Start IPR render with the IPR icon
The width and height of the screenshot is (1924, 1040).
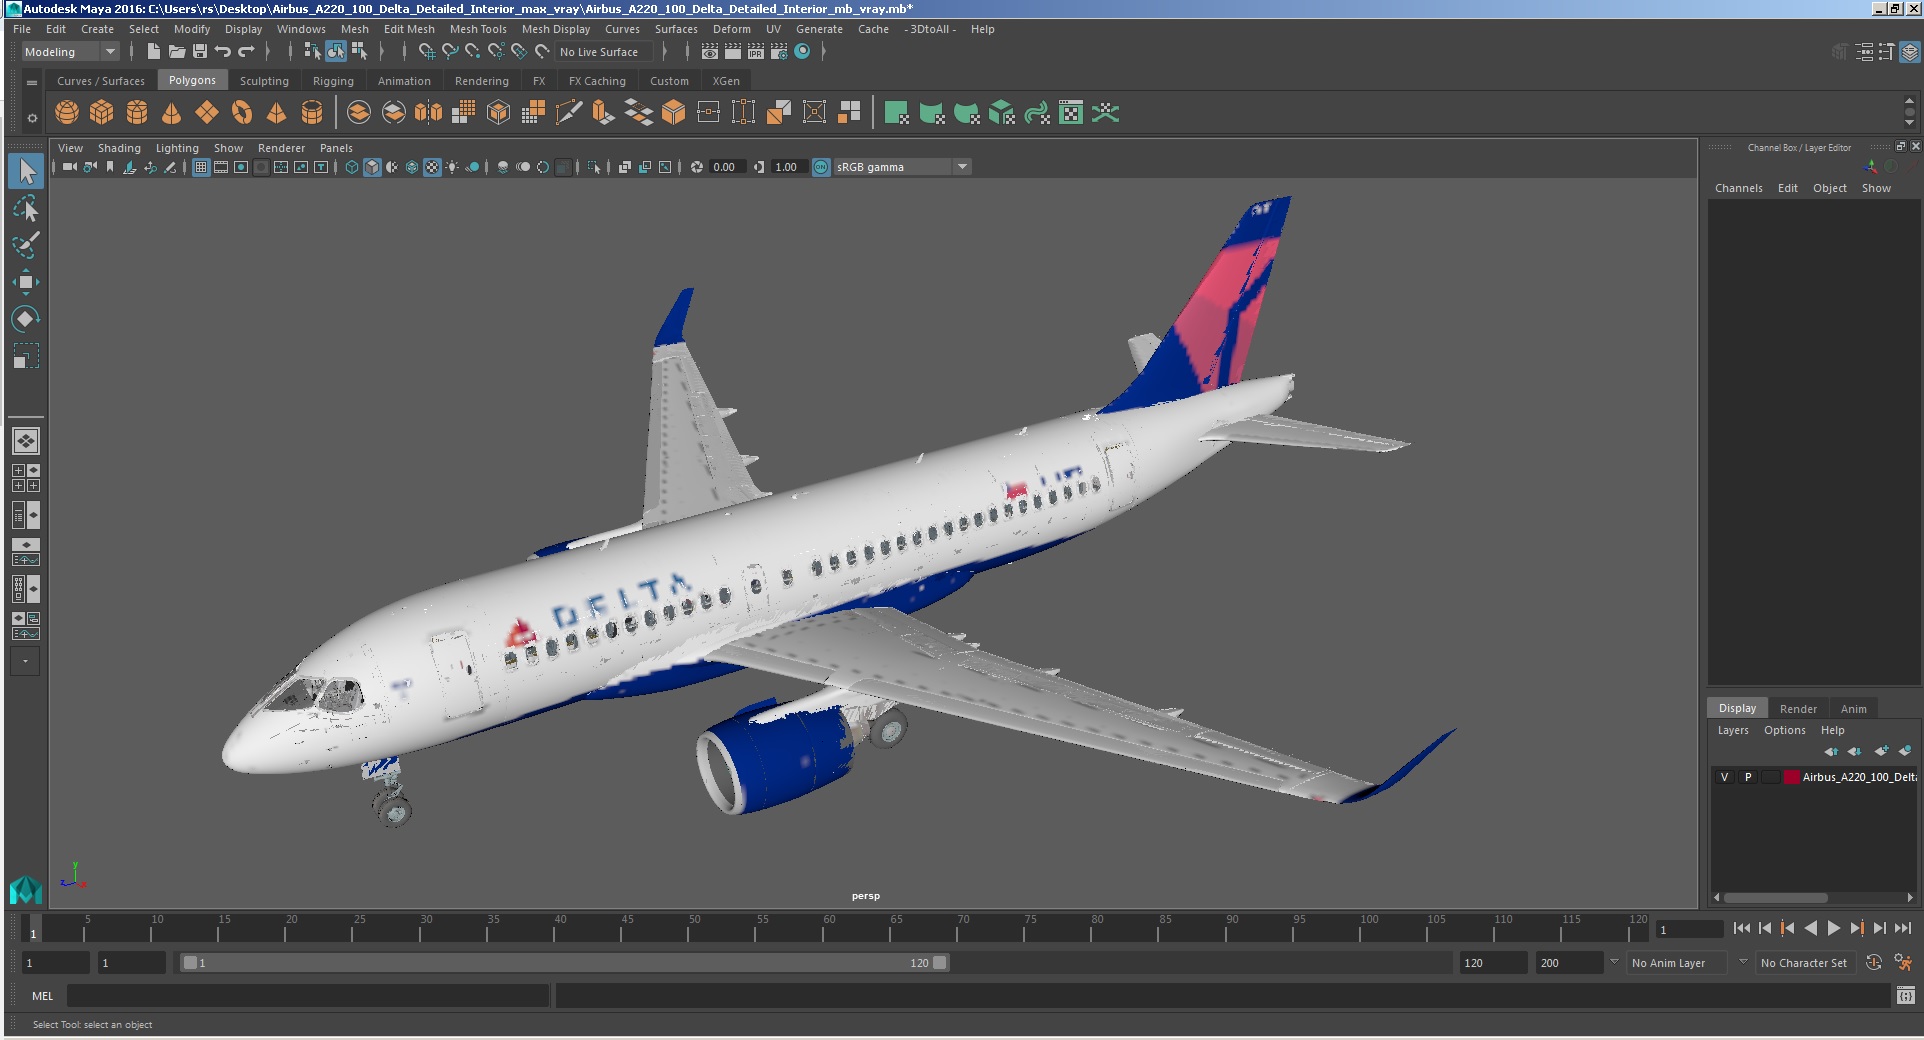click(756, 52)
